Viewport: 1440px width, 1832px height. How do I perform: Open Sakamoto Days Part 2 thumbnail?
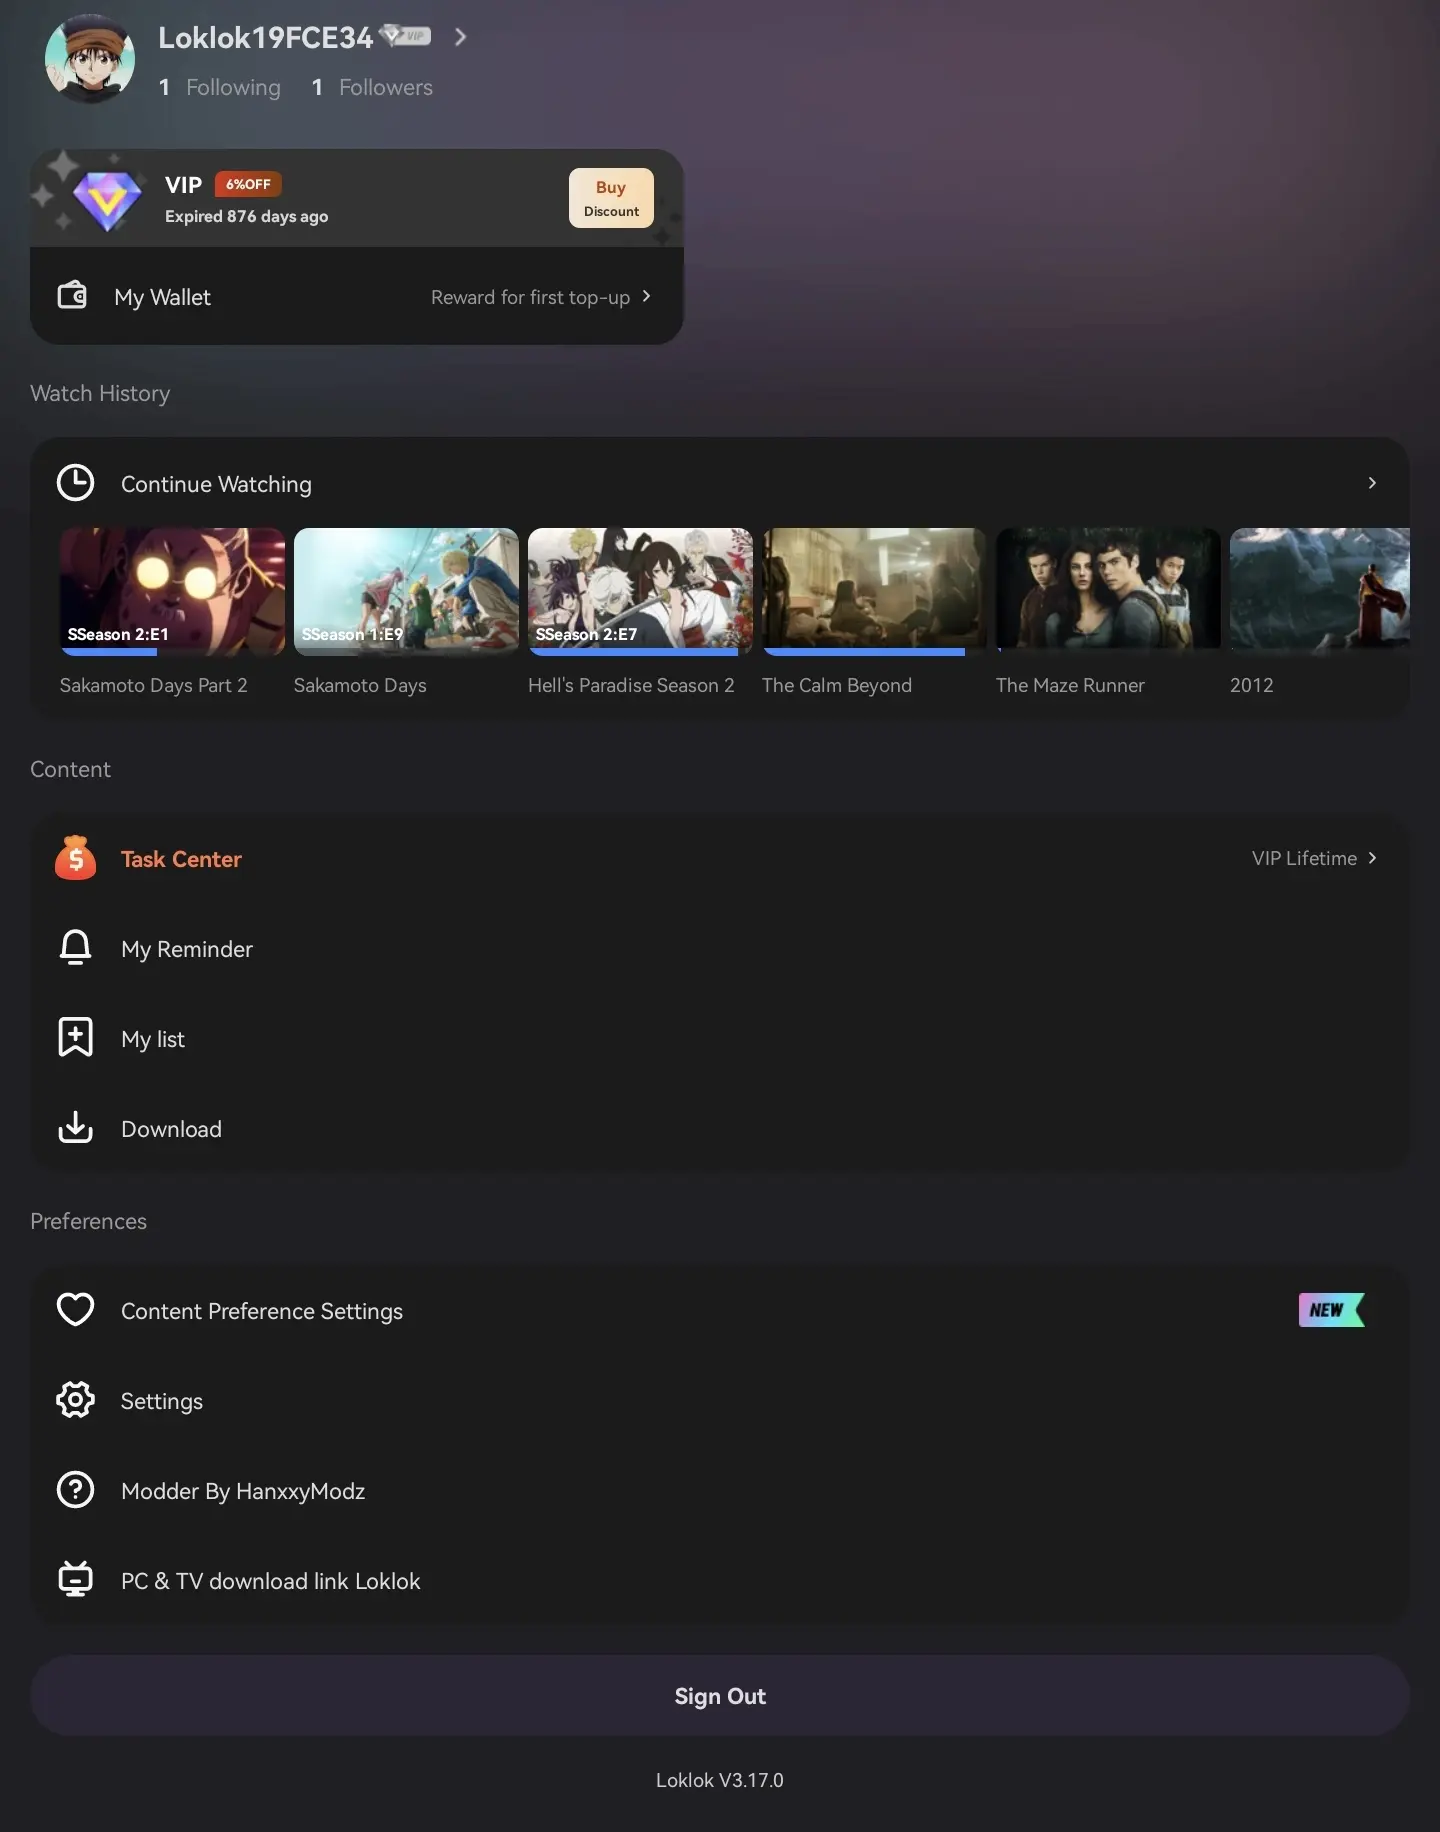point(172,591)
